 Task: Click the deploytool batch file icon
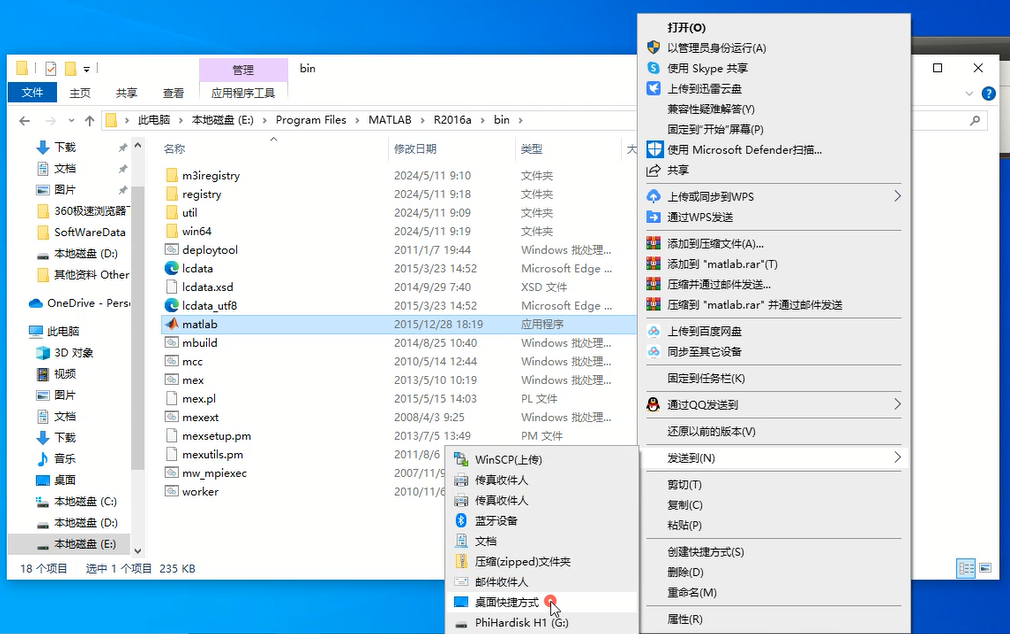(171, 249)
